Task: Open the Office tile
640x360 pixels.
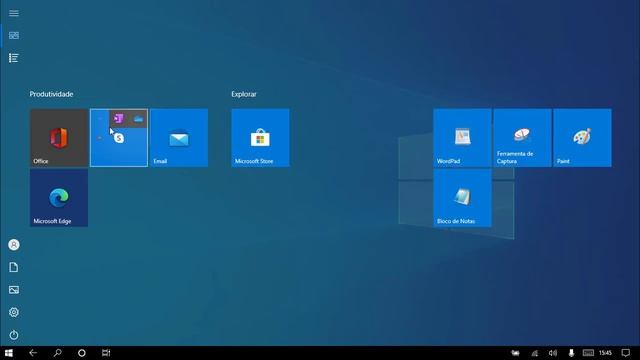Action: tap(59, 138)
